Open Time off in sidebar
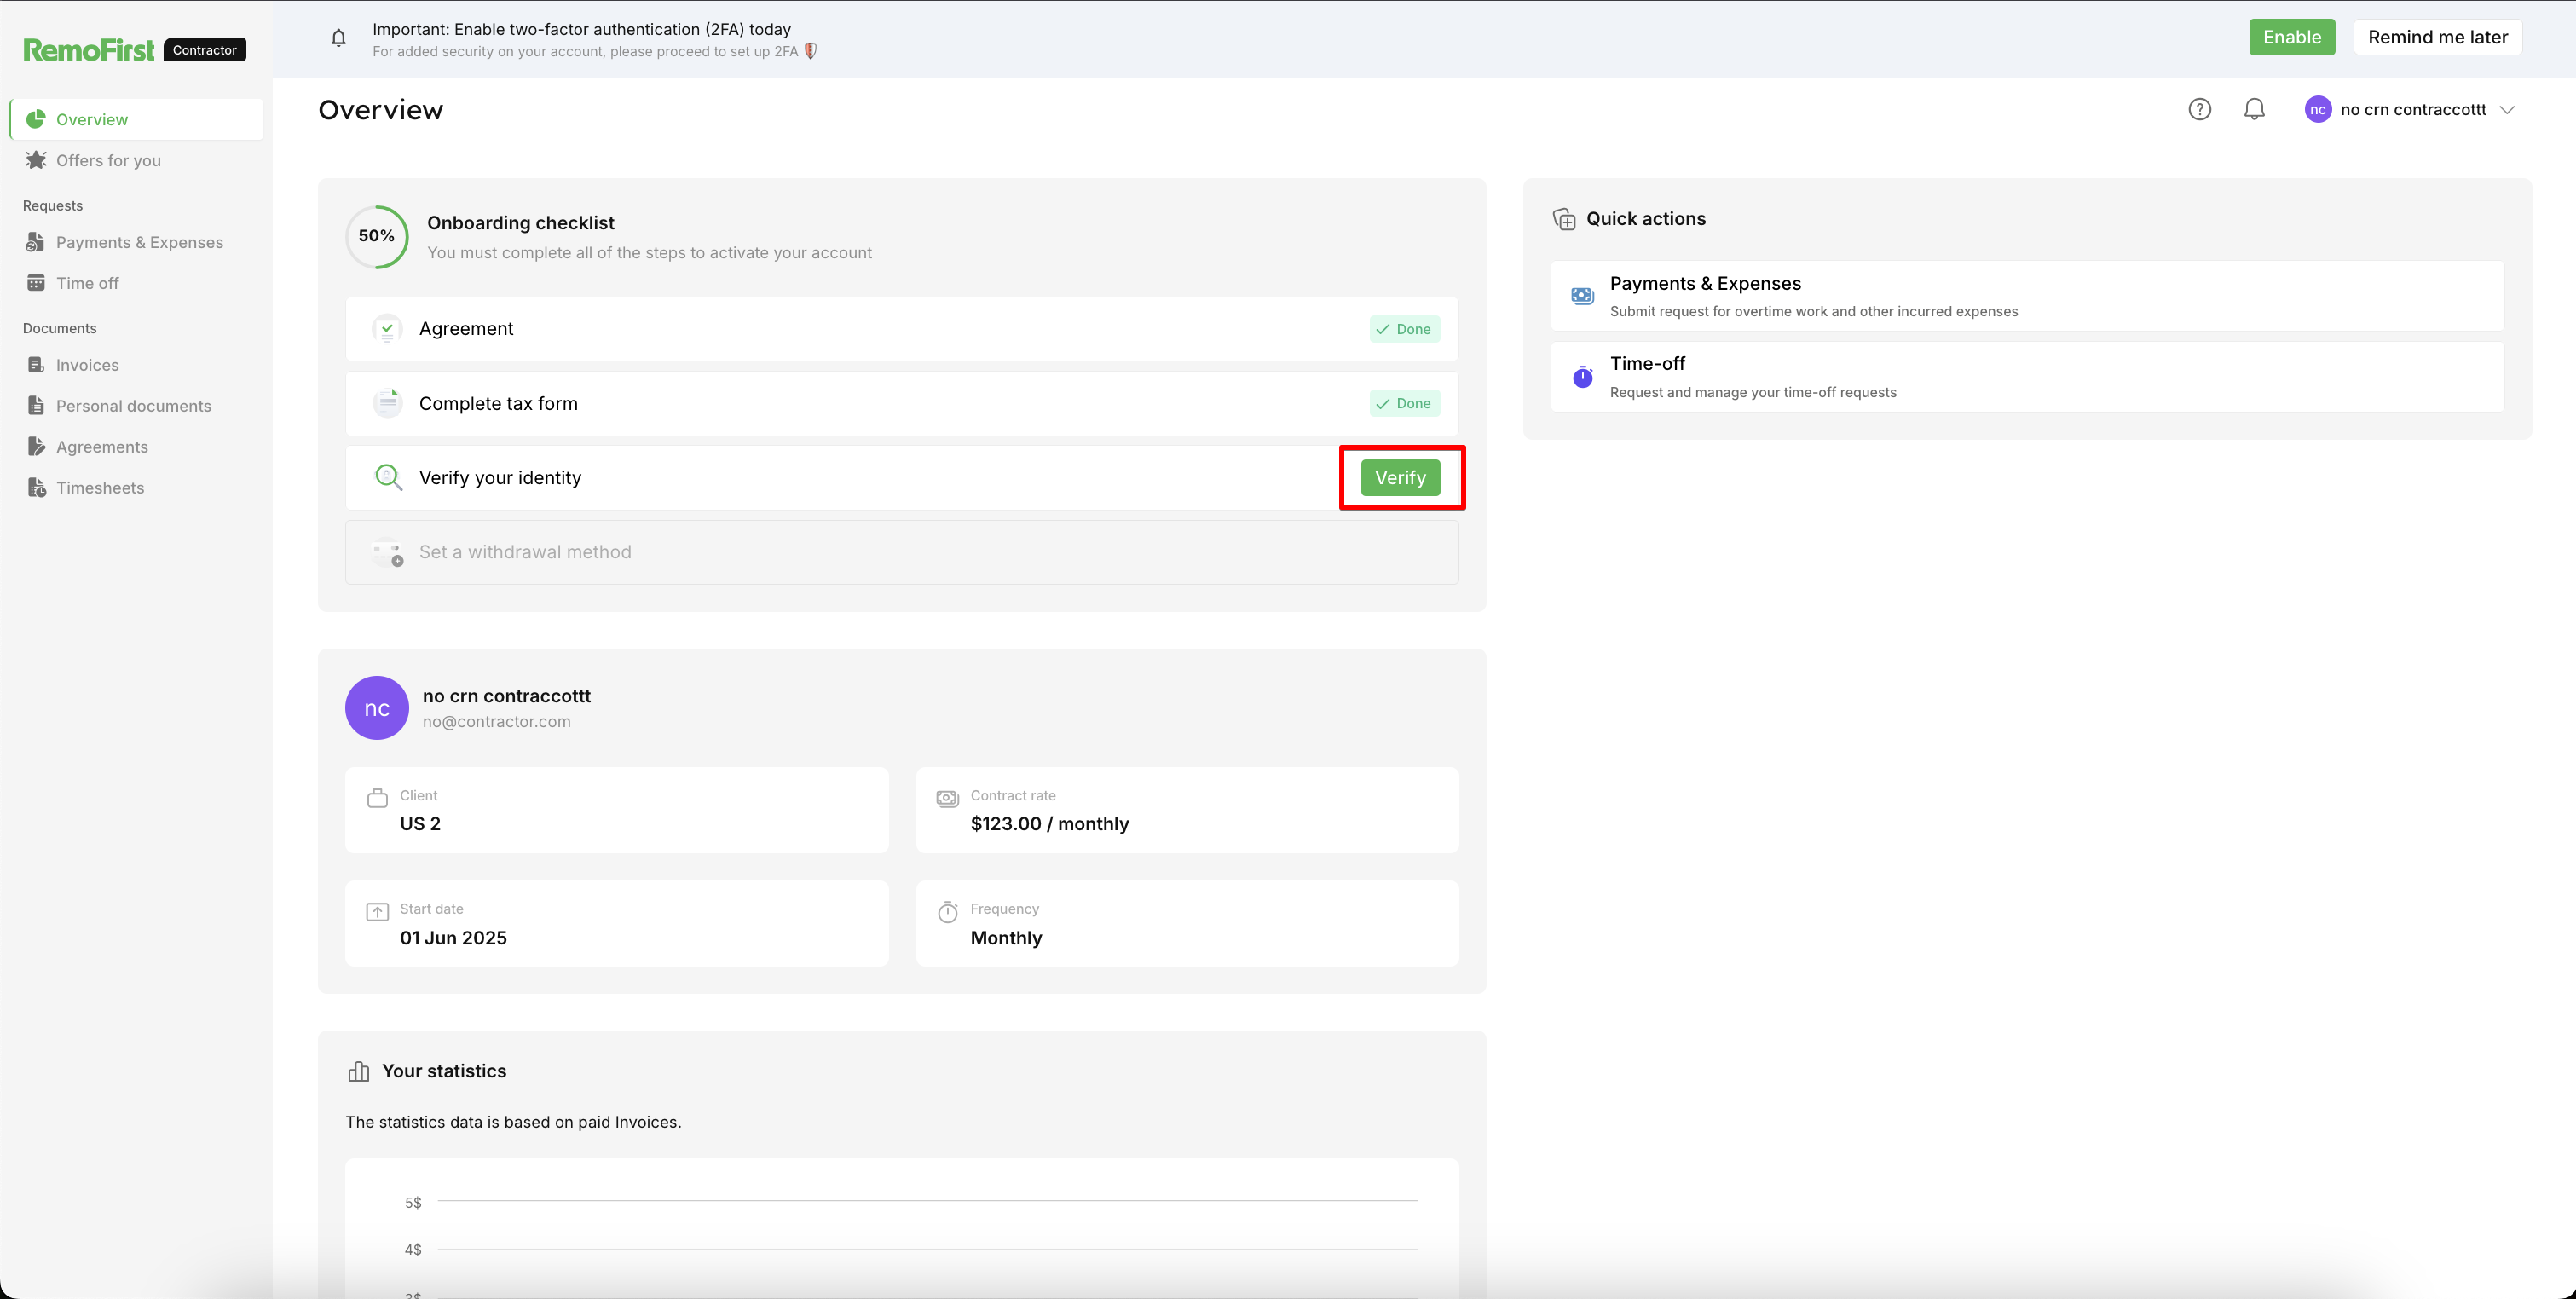 click(x=137, y=283)
